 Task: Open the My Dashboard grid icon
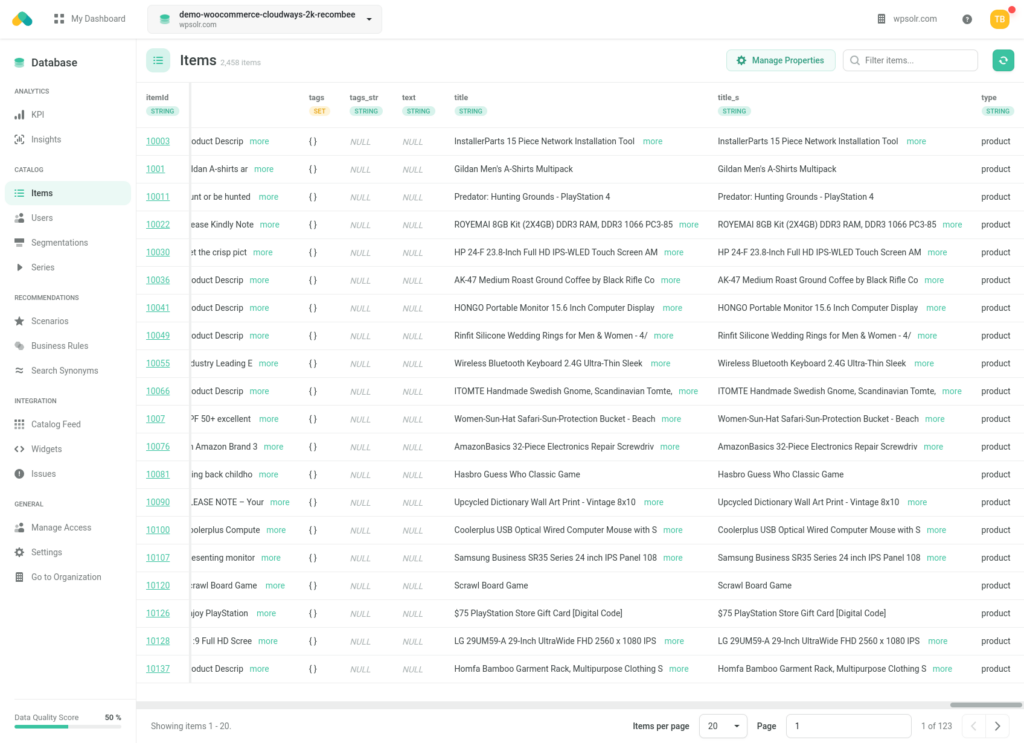(x=59, y=19)
